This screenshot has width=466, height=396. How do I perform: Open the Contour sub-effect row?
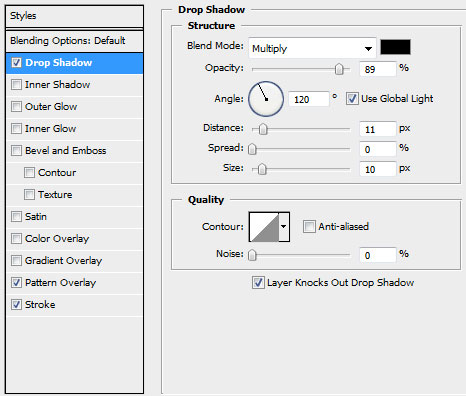(x=74, y=173)
